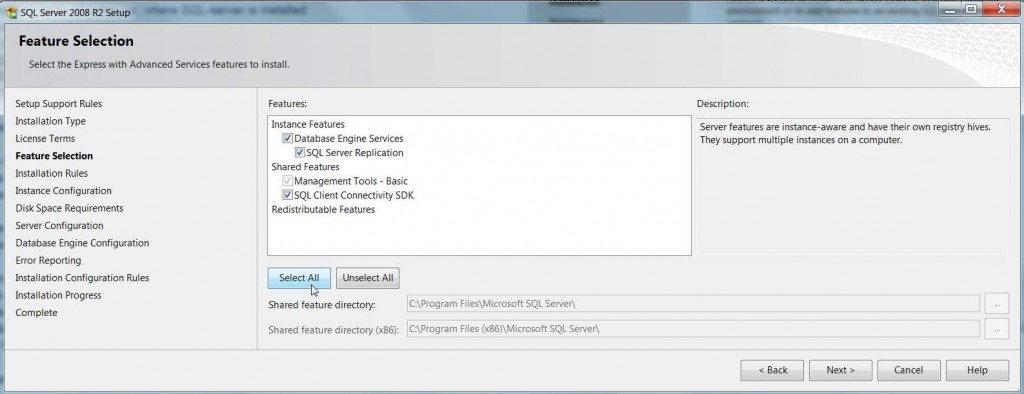
Task: Click Server Configuration step
Action: pyautogui.click(x=59, y=225)
